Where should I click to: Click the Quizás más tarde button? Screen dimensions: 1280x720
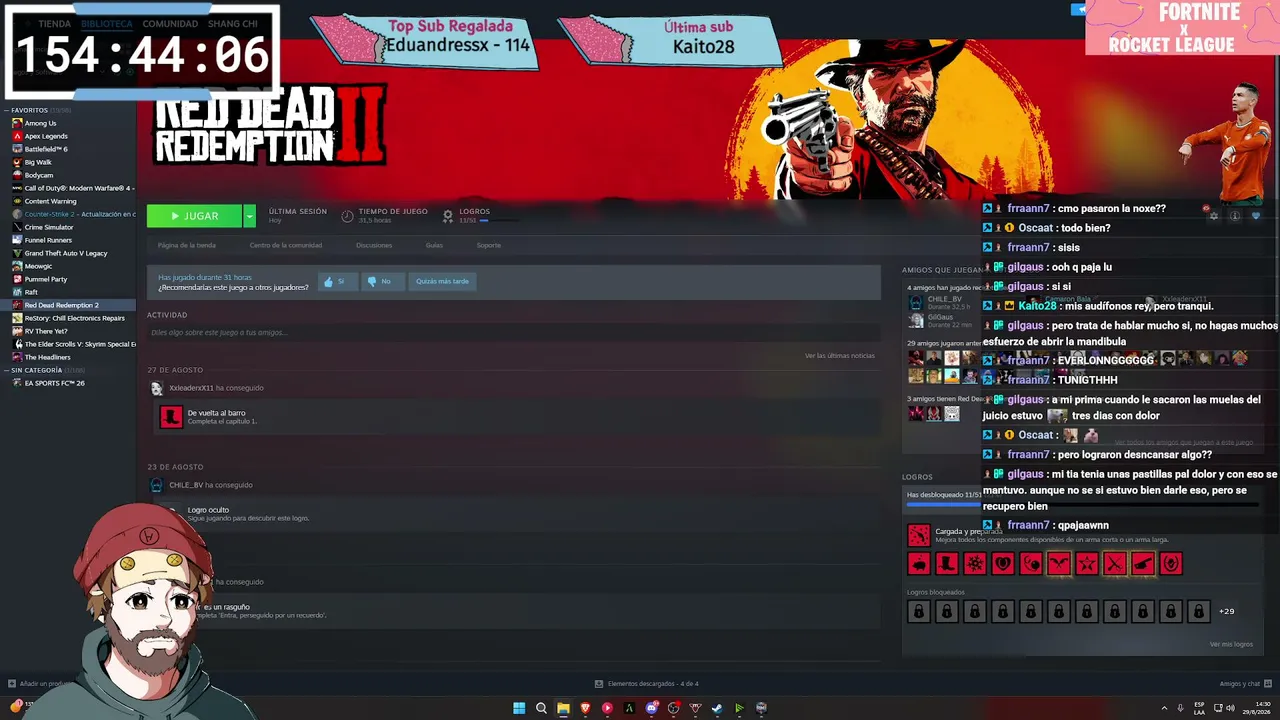click(x=442, y=282)
